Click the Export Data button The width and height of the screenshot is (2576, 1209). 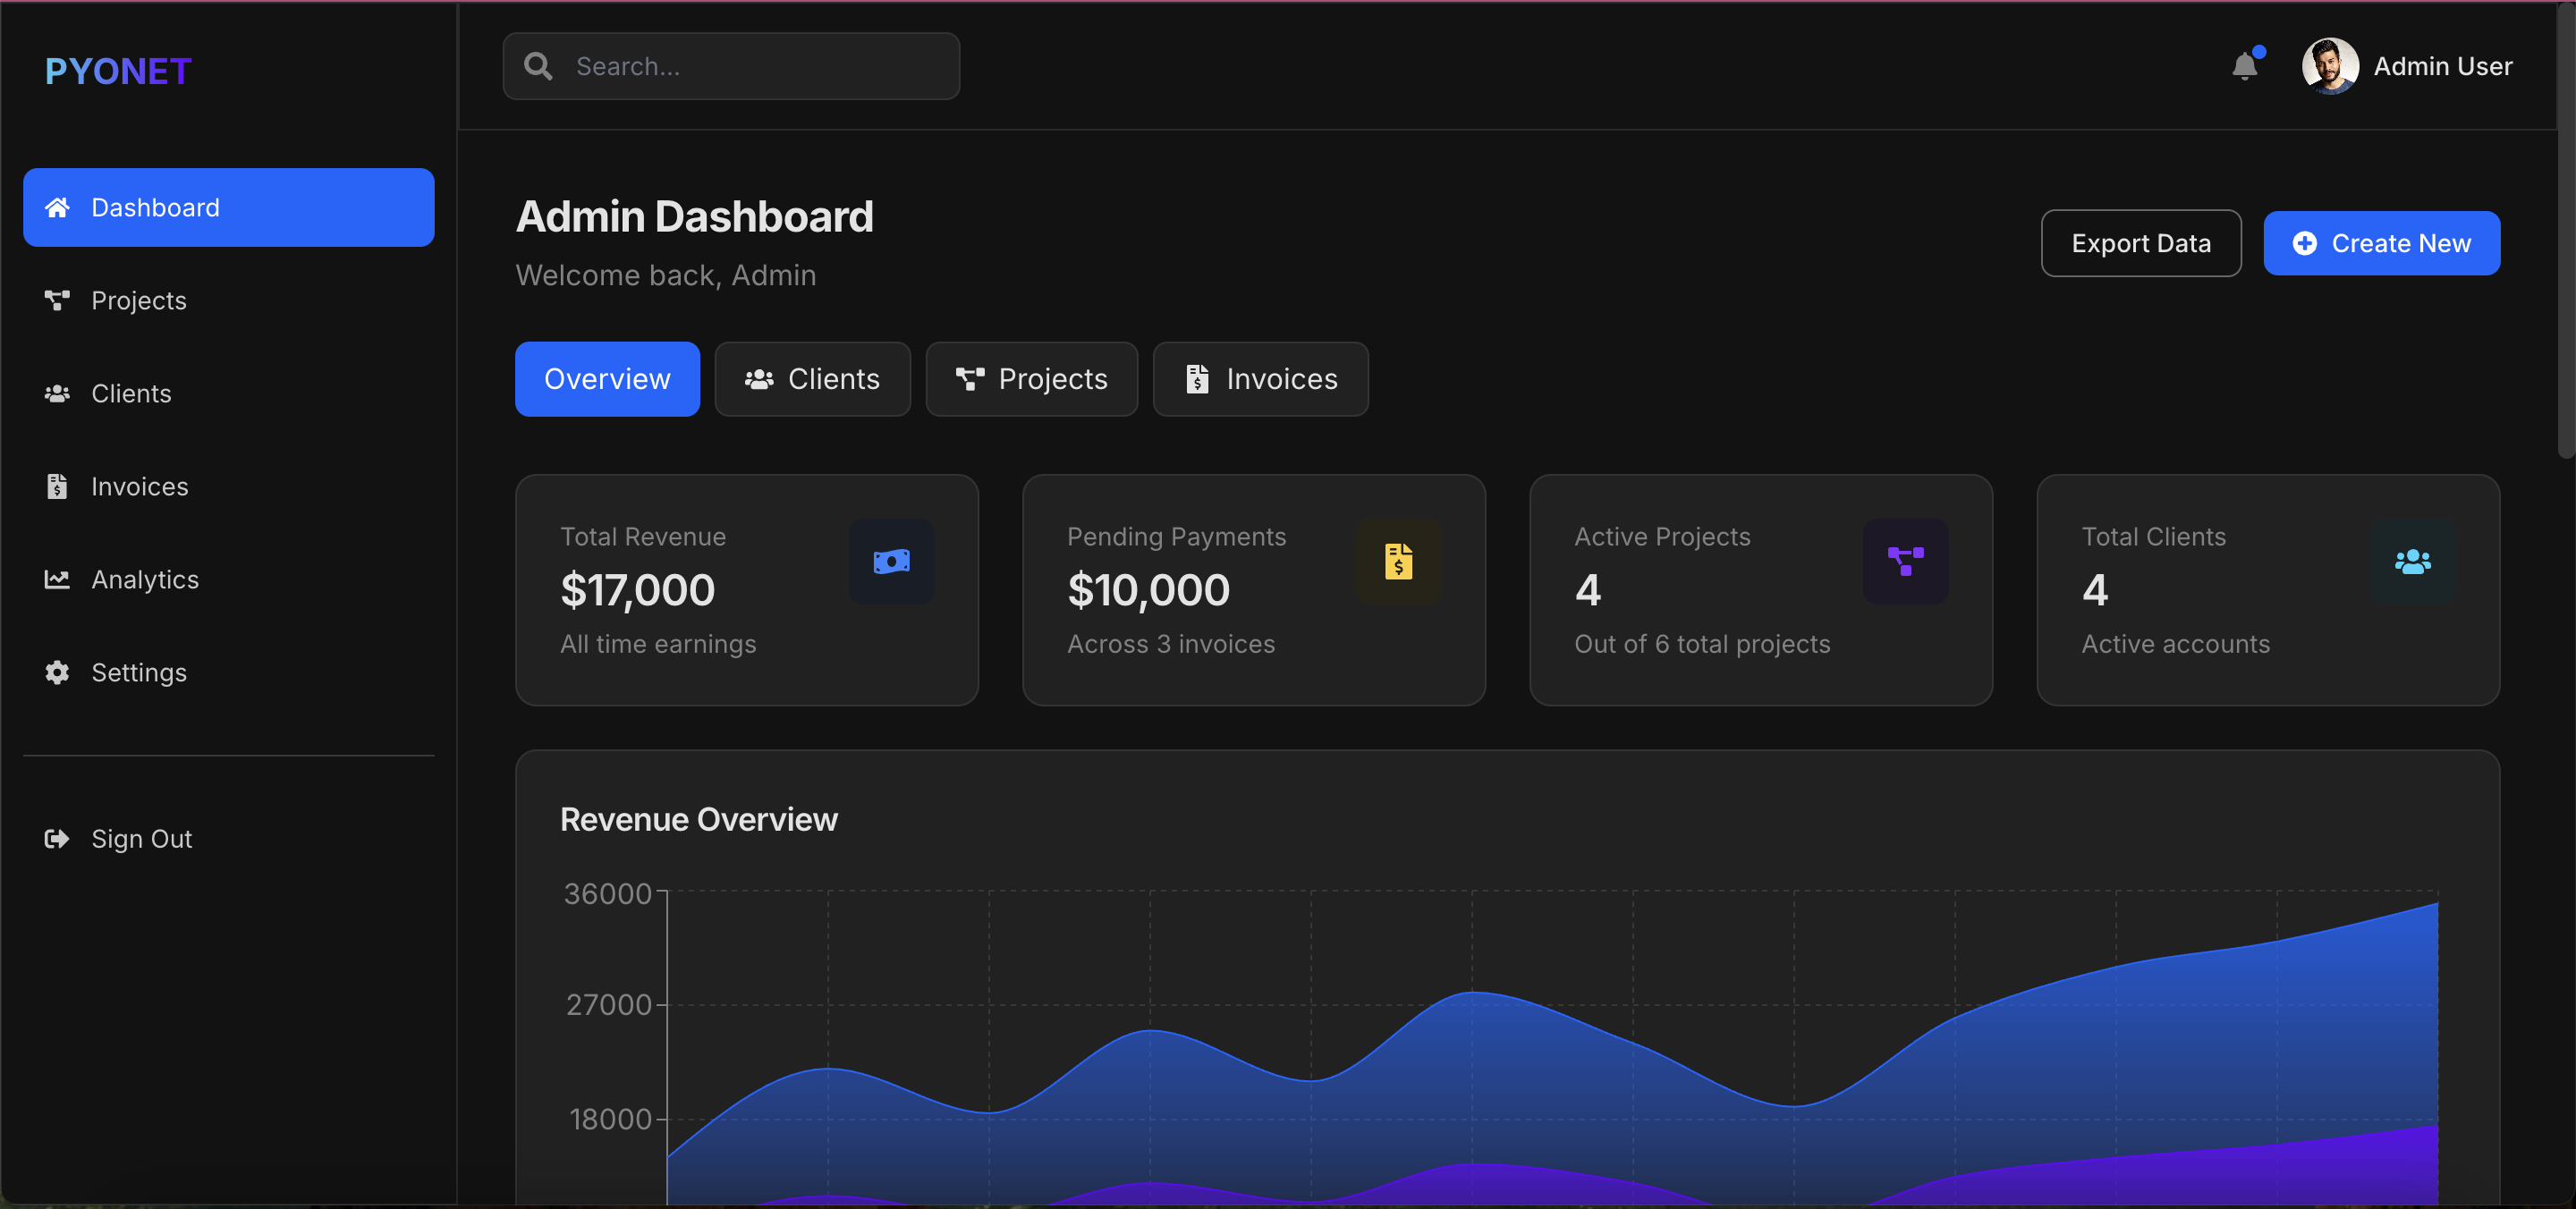[x=2140, y=243]
